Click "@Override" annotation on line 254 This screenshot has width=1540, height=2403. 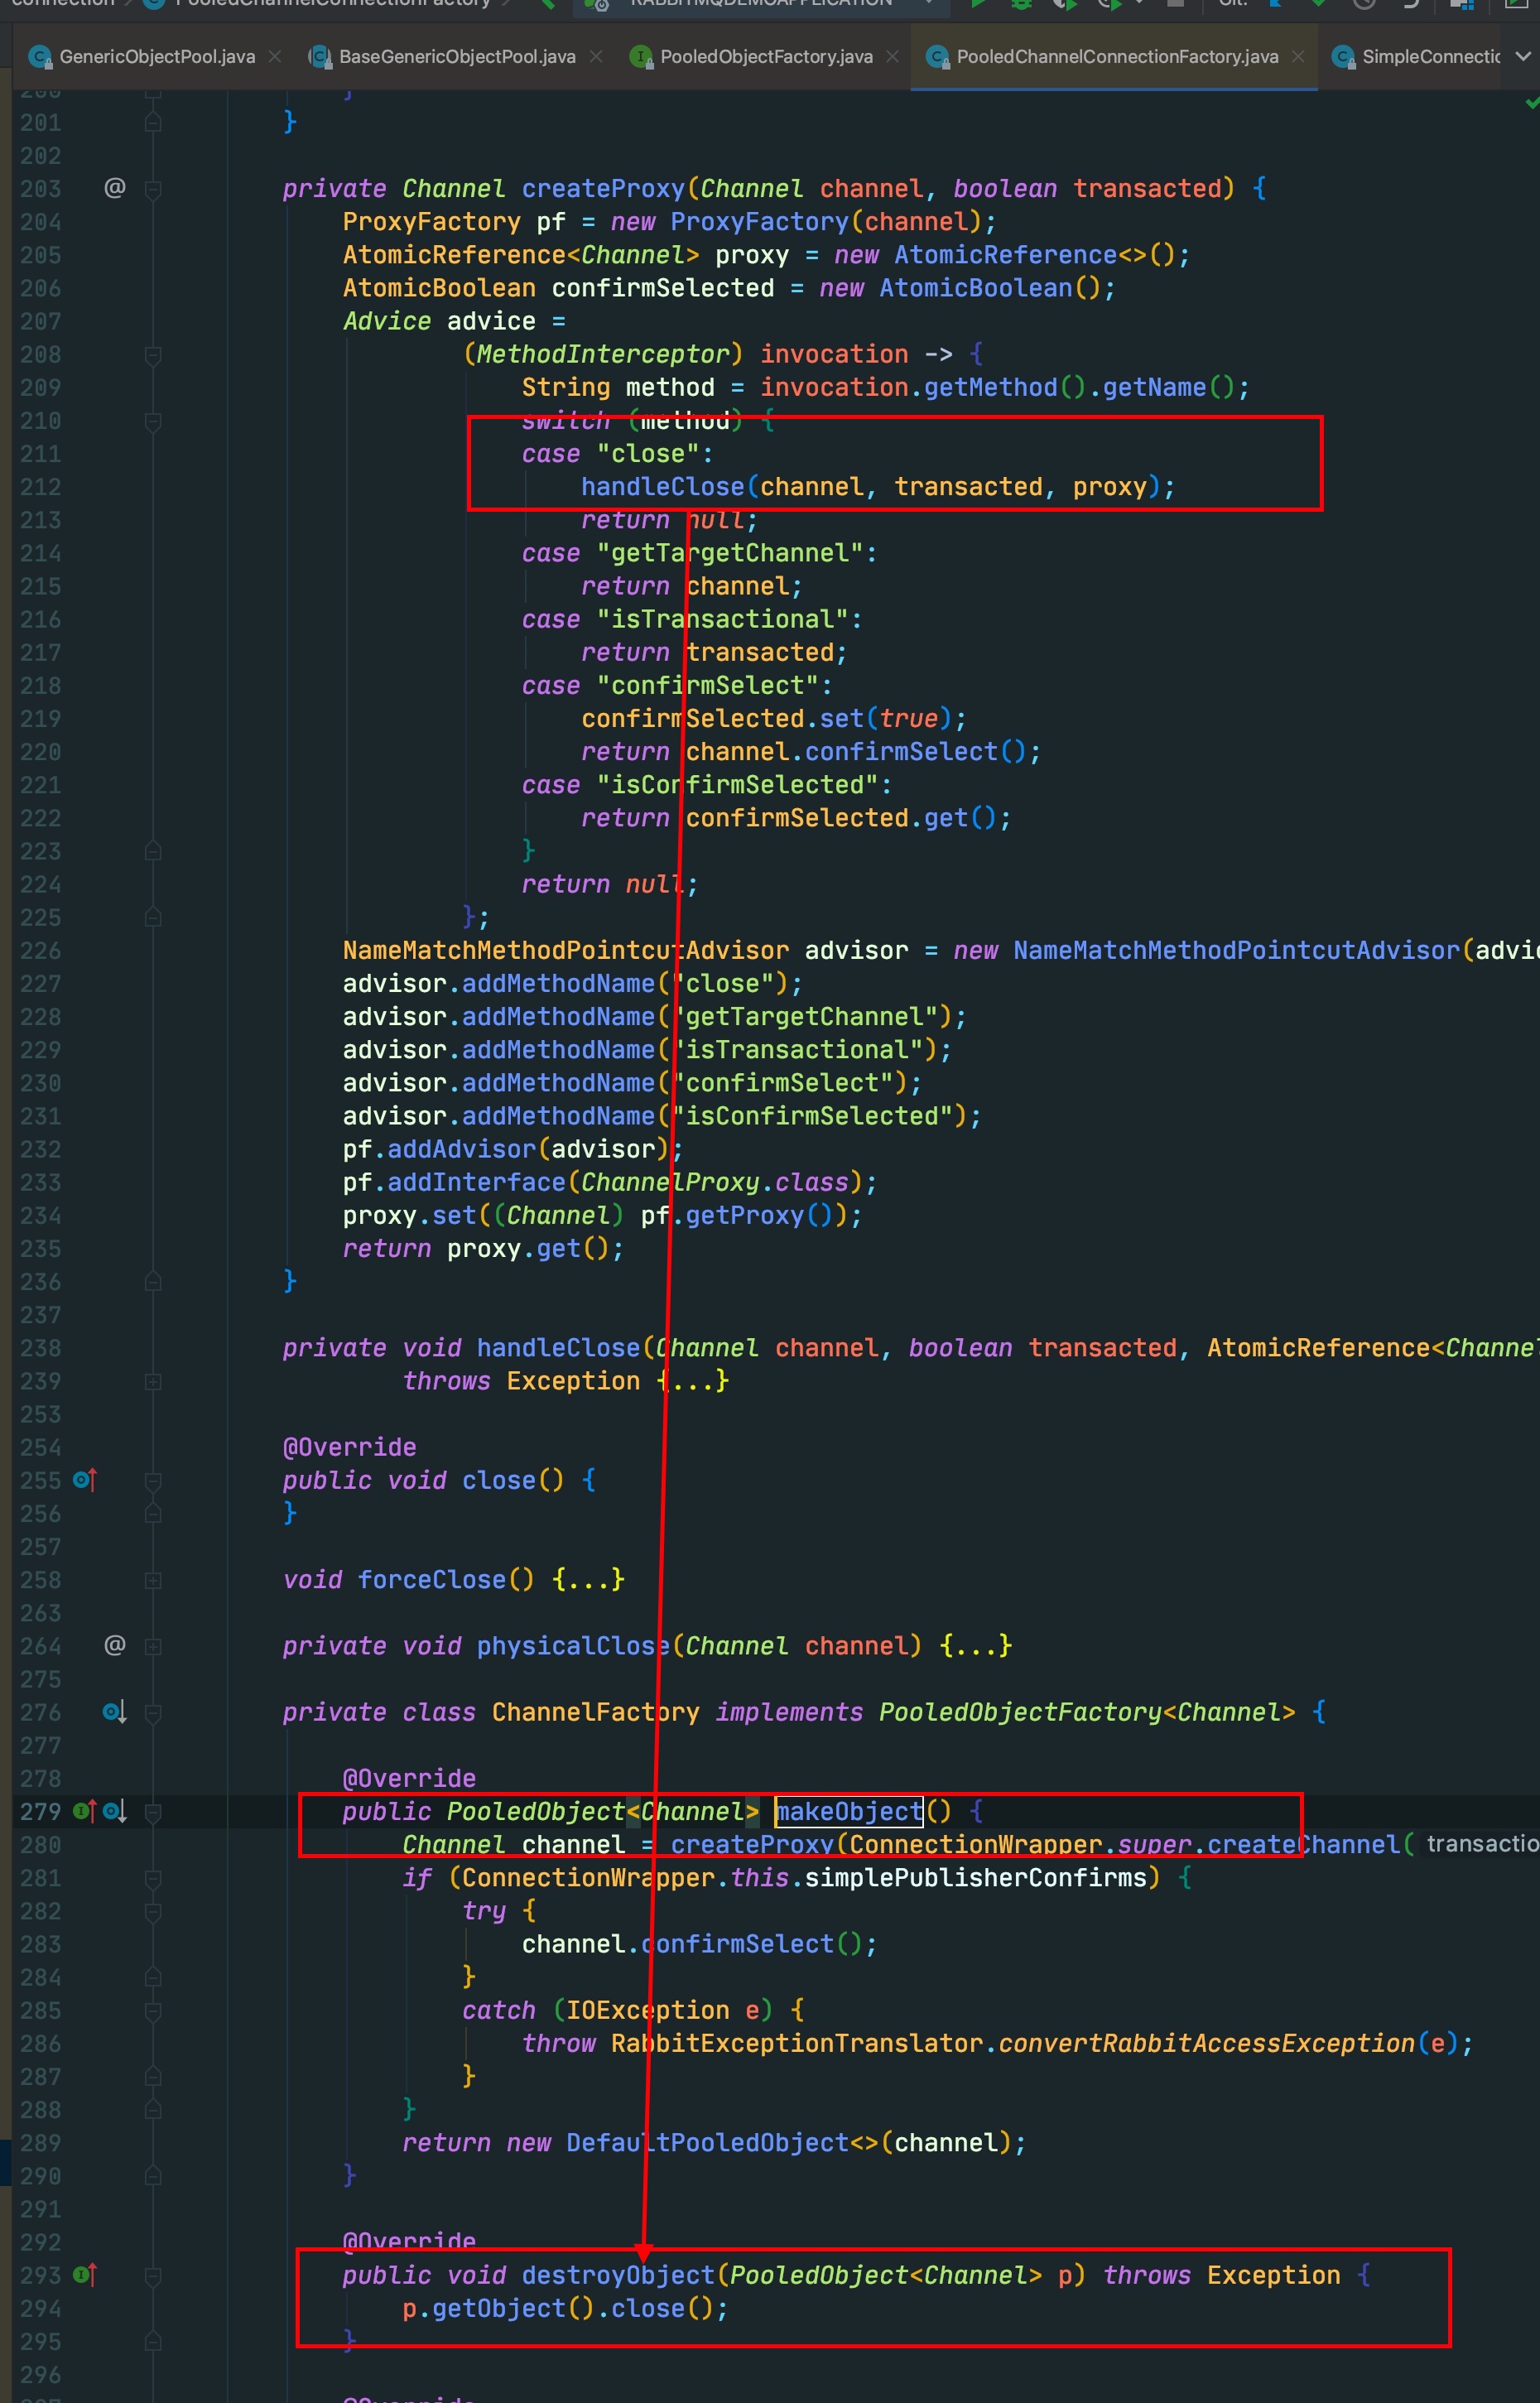pyautogui.click(x=350, y=1447)
